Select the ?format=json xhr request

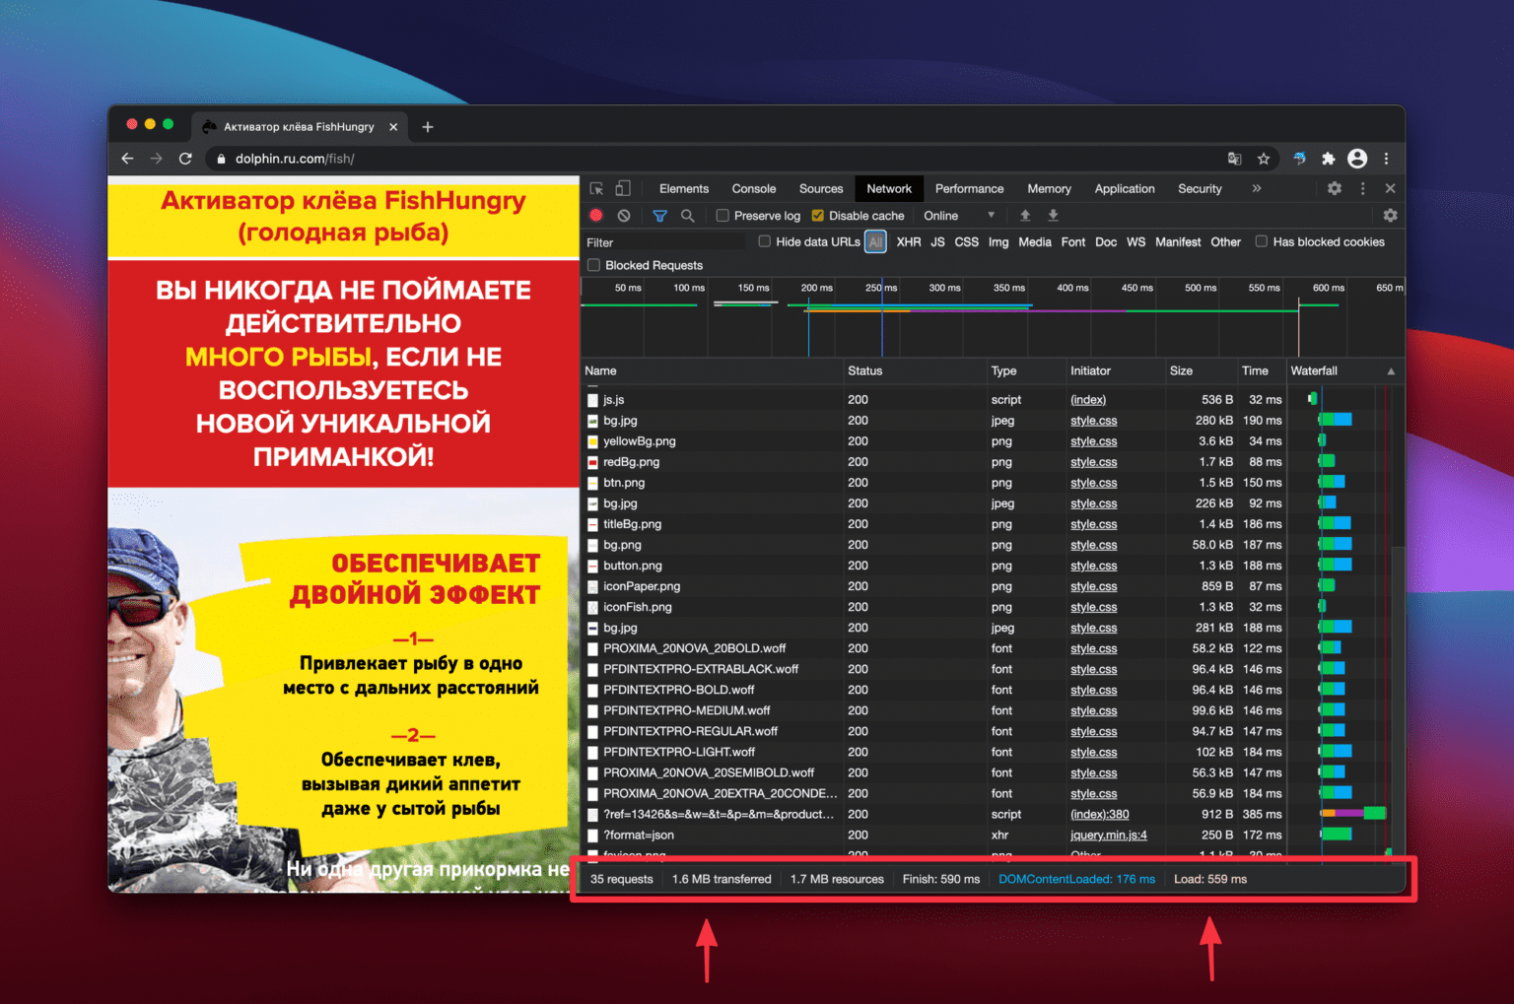coord(992,835)
